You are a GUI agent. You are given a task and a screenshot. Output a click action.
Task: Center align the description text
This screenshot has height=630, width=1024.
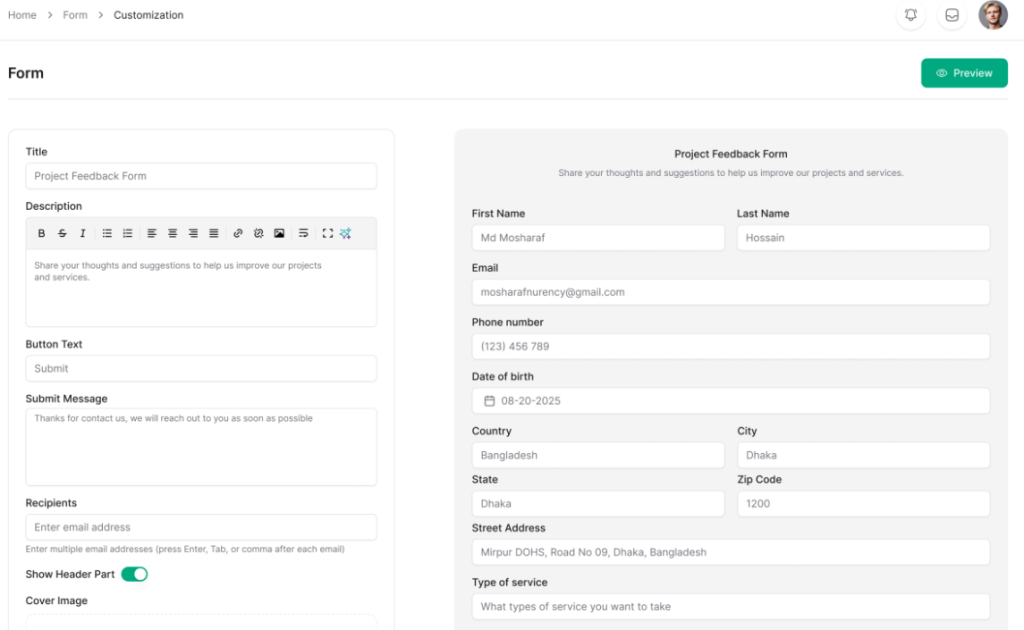(173, 233)
